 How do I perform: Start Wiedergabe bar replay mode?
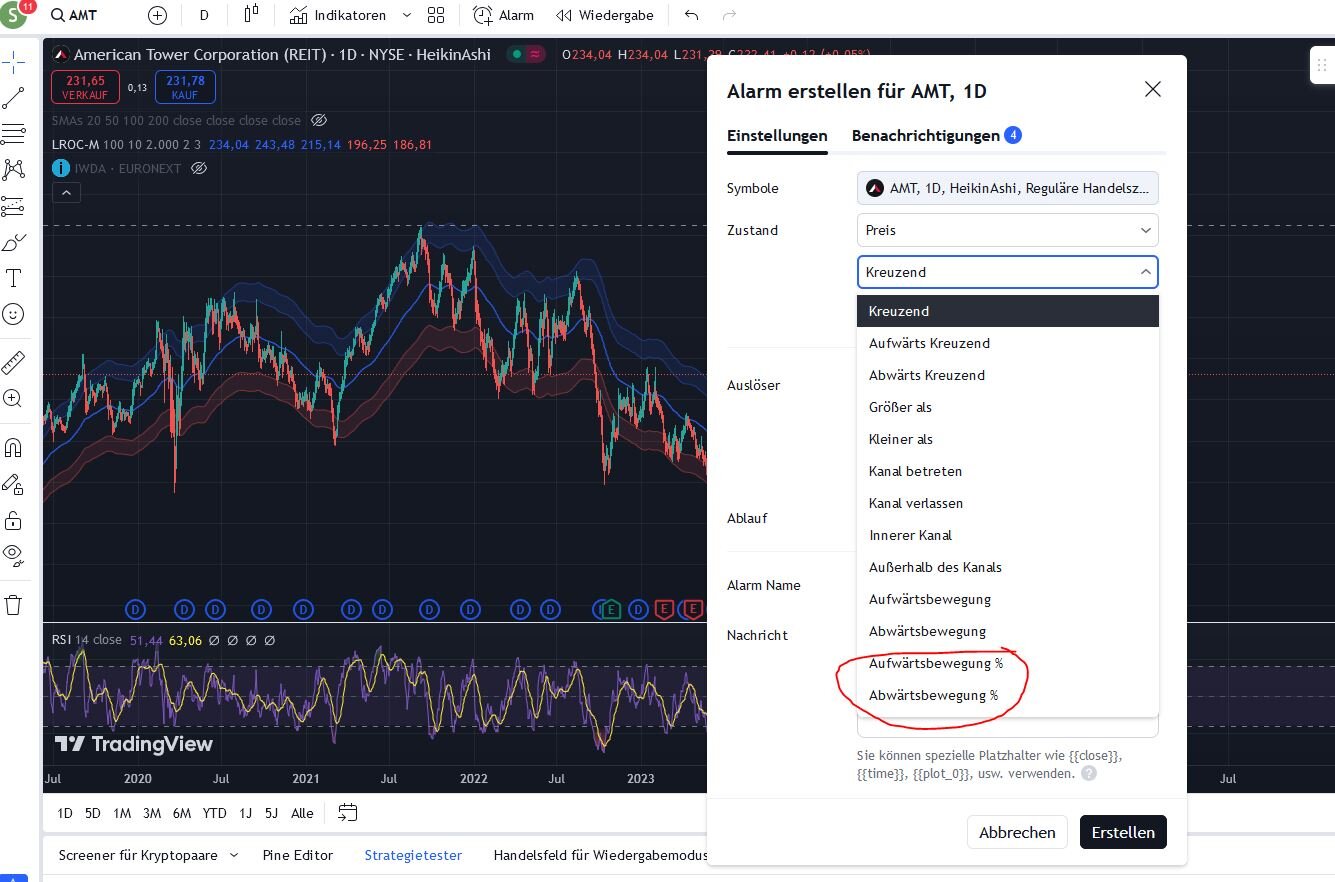pos(605,15)
